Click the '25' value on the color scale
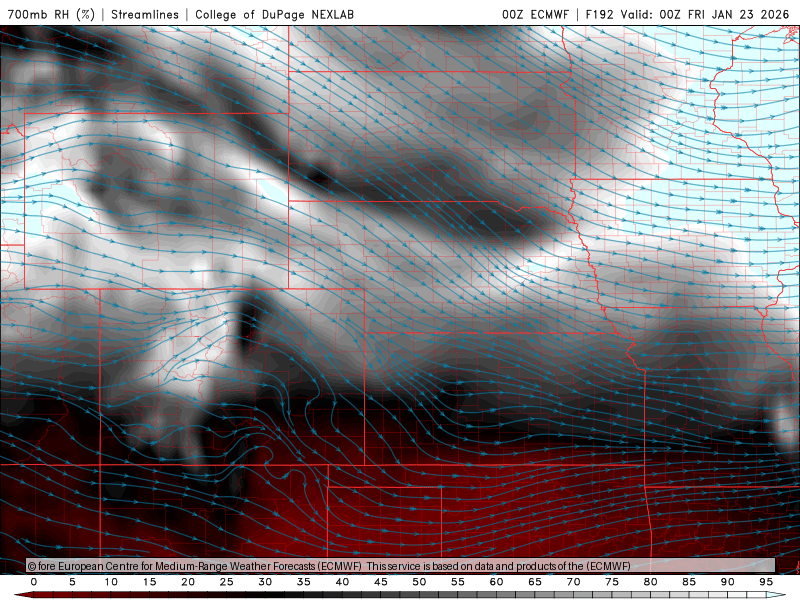The height and width of the screenshot is (600, 800). [x=227, y=582]
